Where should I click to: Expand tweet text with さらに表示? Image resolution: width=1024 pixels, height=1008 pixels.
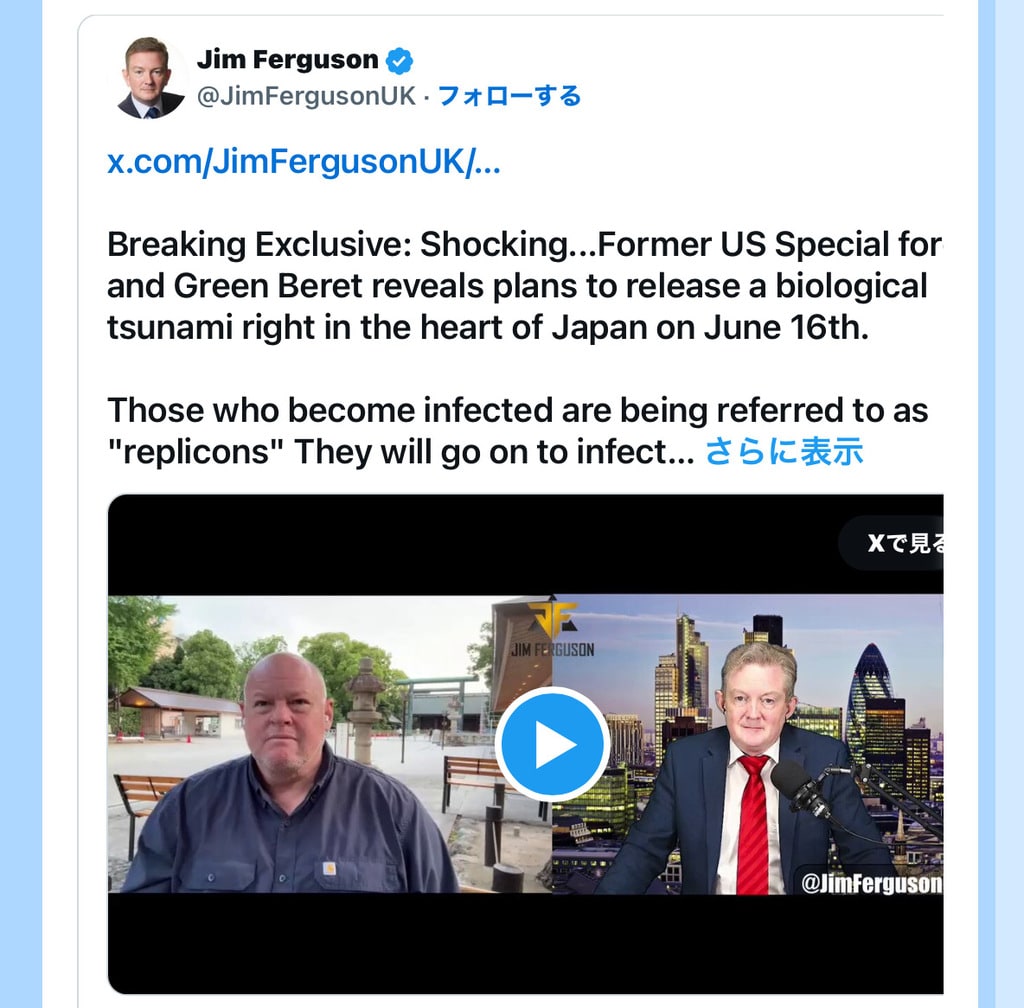784,452
